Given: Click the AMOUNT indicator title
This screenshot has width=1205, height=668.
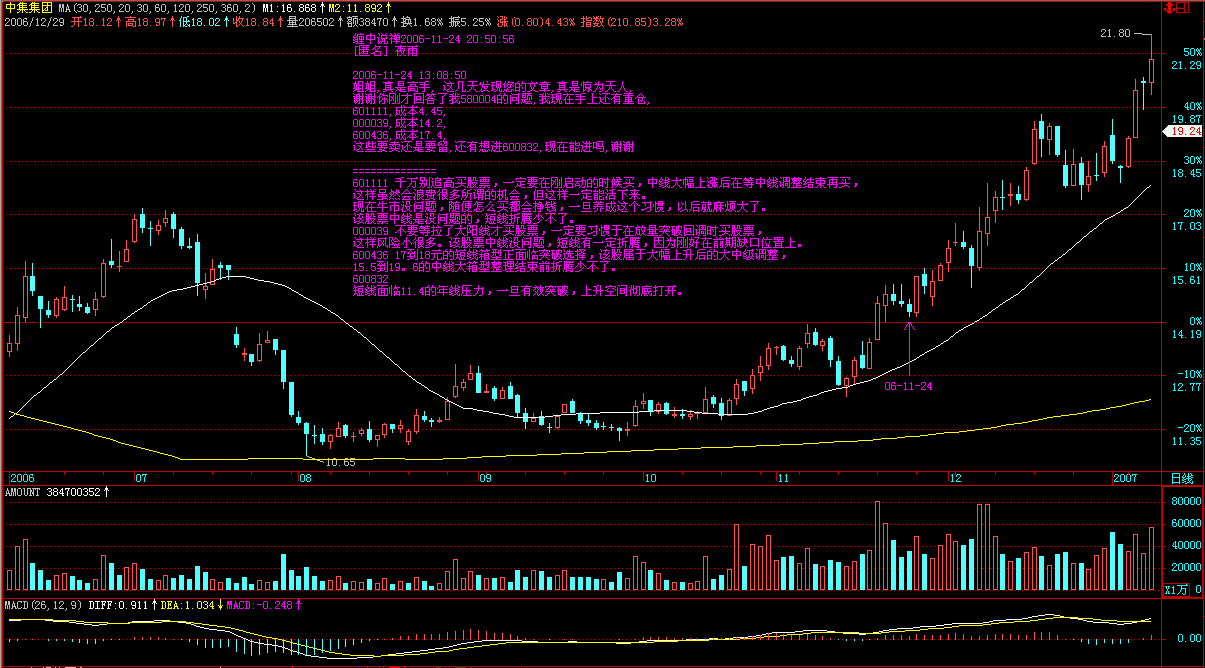Looking at the screenshot, I should pos(25,491).
